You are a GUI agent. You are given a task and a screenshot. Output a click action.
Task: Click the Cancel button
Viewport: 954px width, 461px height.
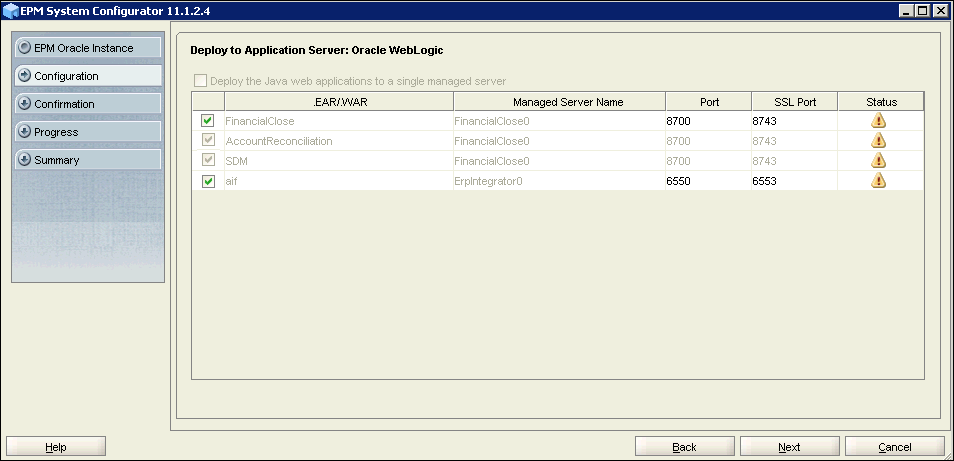tap(895, 446)
